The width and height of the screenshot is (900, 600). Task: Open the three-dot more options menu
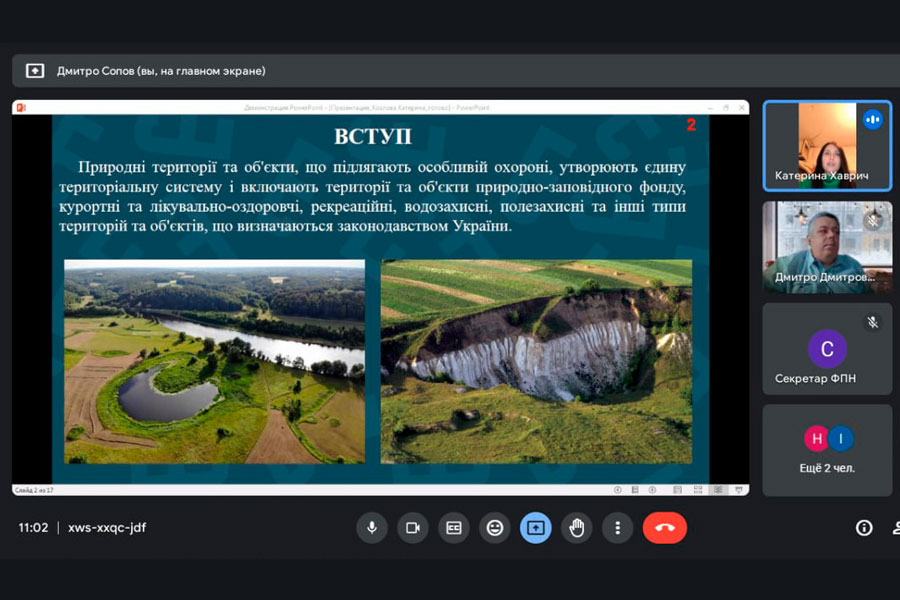[618, 528]
